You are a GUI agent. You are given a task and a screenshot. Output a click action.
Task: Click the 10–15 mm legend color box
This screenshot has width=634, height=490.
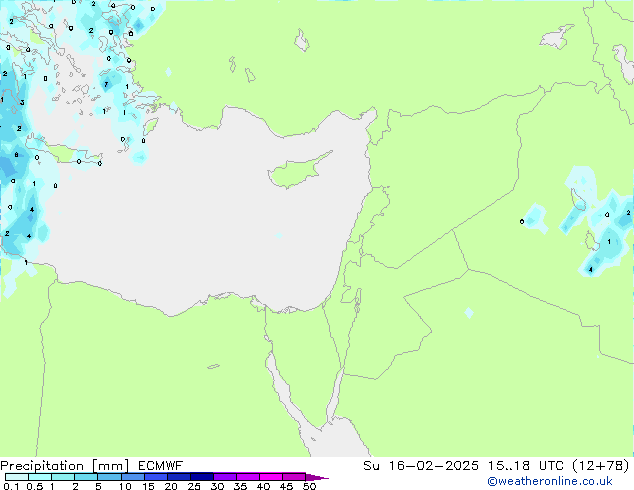tap(132, 477)
